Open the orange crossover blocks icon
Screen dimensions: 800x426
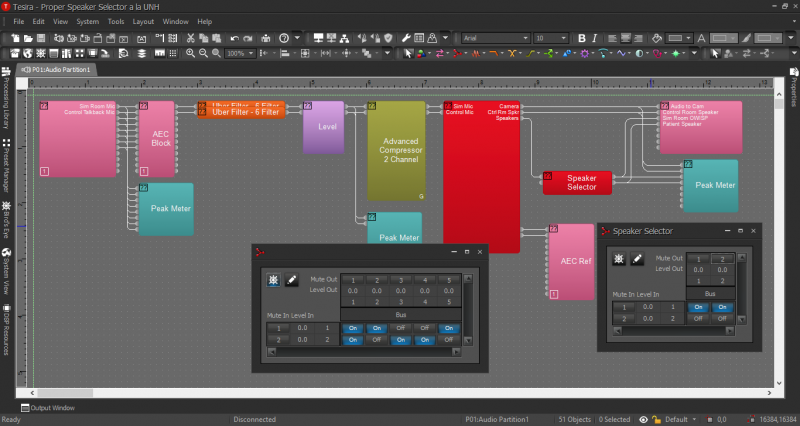click(512, 53)
